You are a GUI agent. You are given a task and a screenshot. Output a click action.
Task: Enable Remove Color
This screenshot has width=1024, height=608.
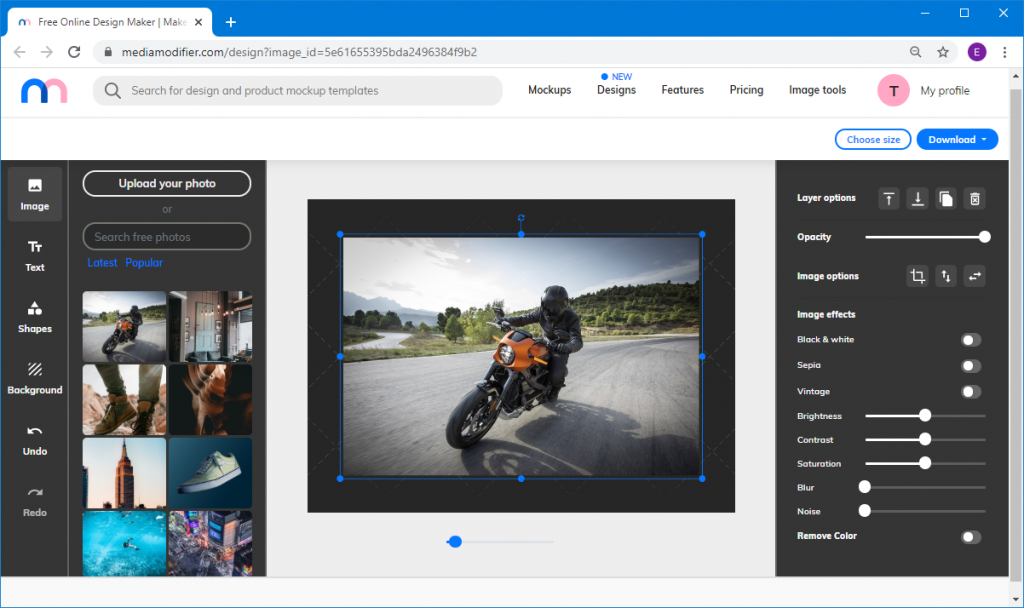pos(969,536)
